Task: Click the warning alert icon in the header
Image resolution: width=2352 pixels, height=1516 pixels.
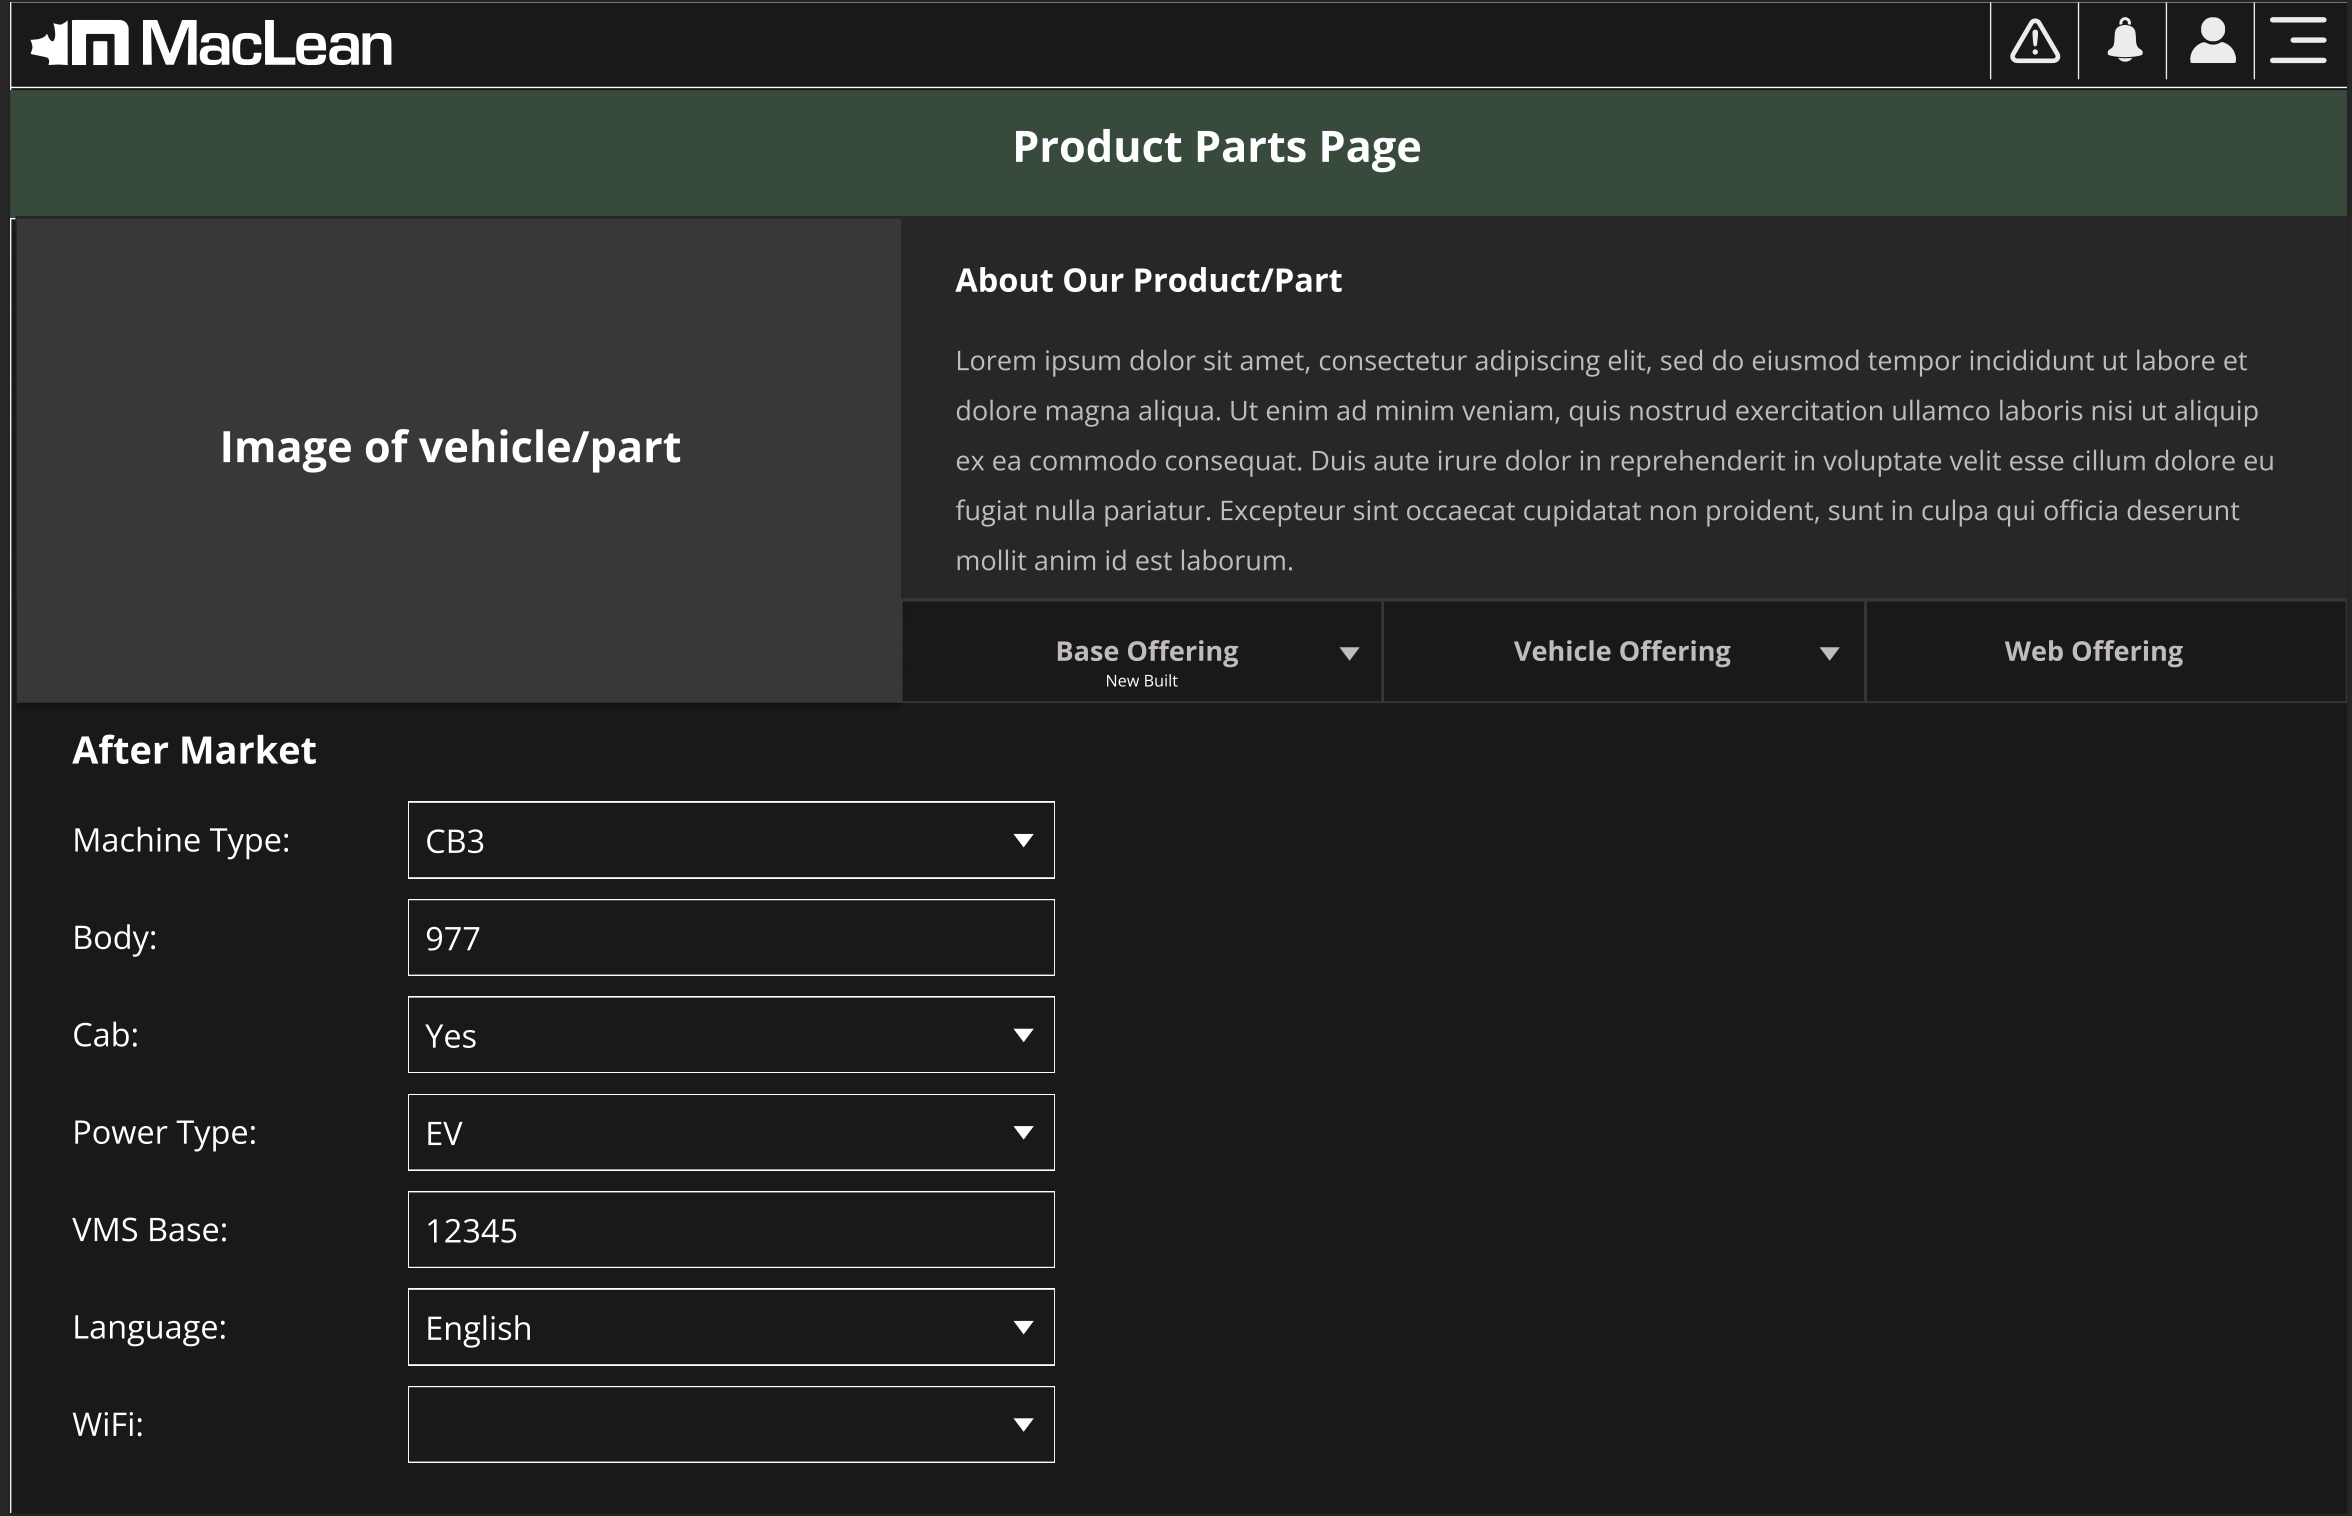Action: 2033,42
